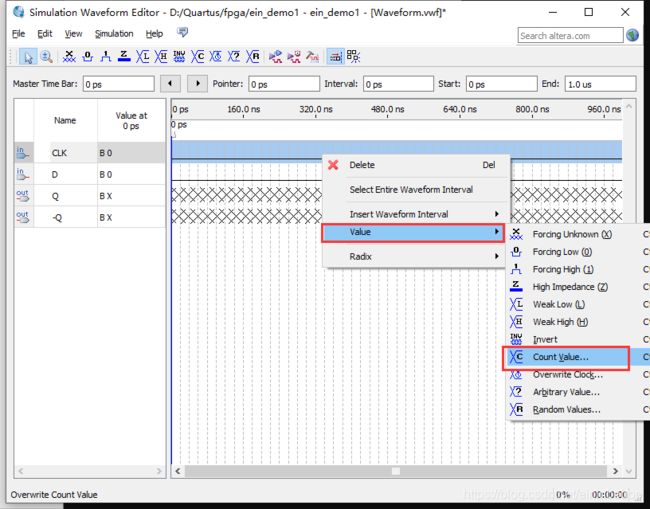650x509 pixels.
Task: Click the globe web search icon
Action: [x=633, y=35]
